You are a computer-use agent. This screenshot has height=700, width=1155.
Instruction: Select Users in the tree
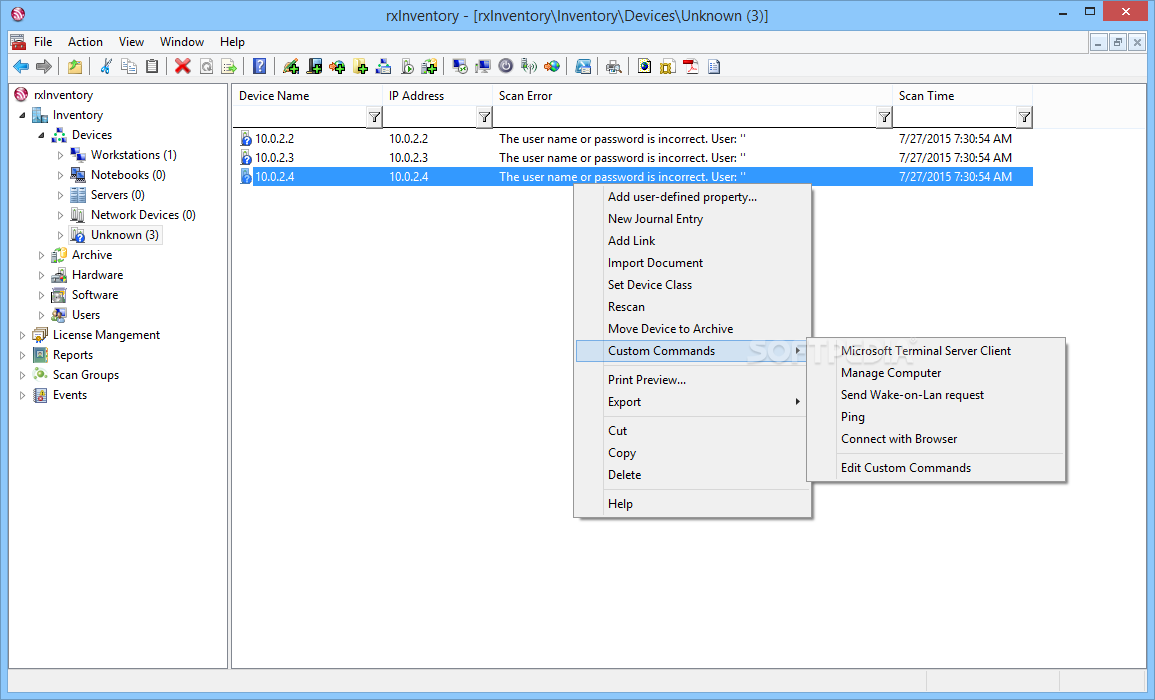pyautogui.click(x=85, y=315)
